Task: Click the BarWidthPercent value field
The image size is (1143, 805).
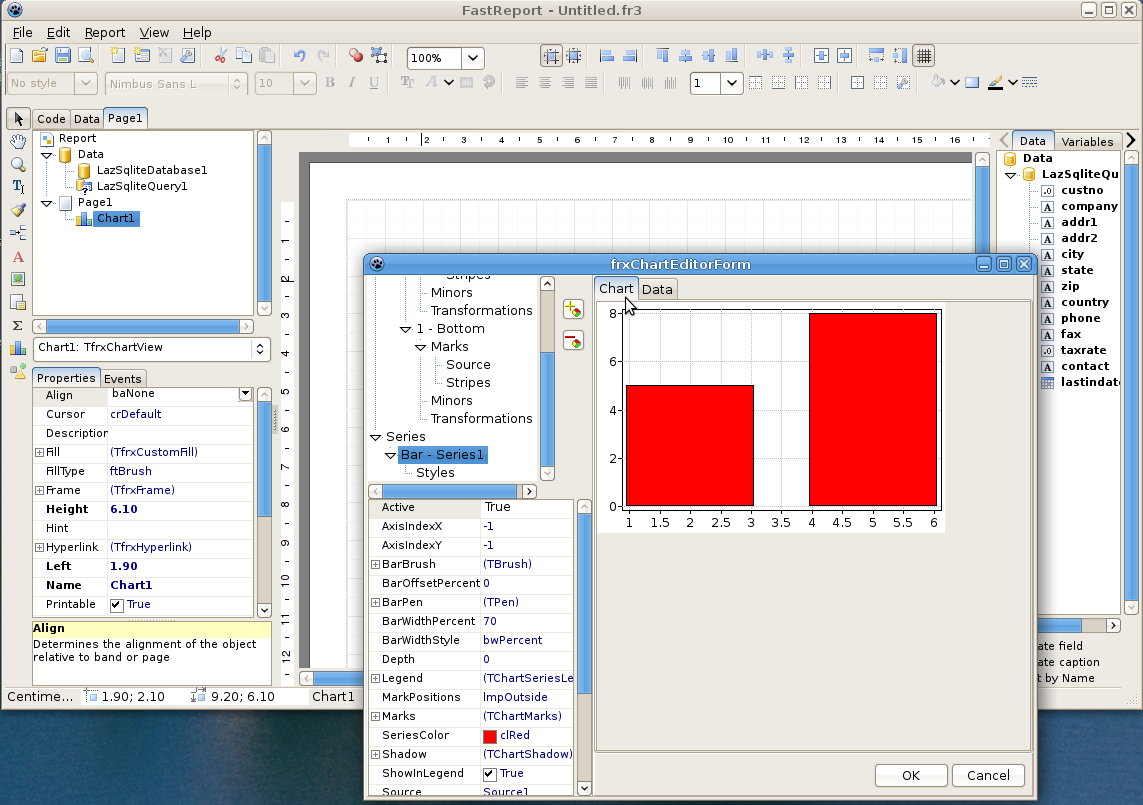Action: (527, 621)
